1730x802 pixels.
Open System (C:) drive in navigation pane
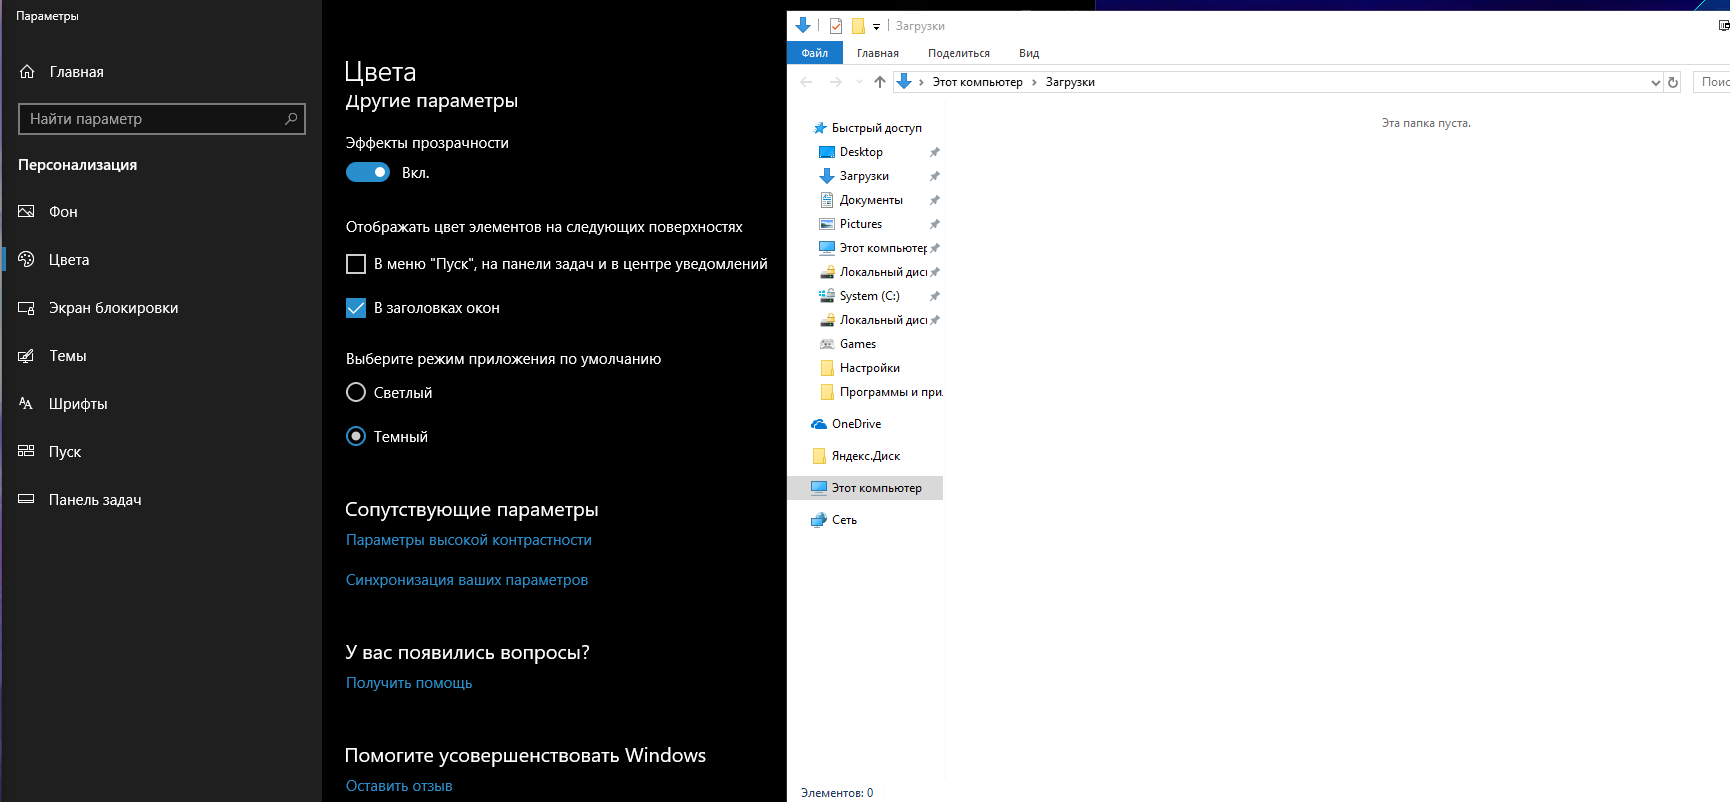pyautogui.click(x=869, y=296)
